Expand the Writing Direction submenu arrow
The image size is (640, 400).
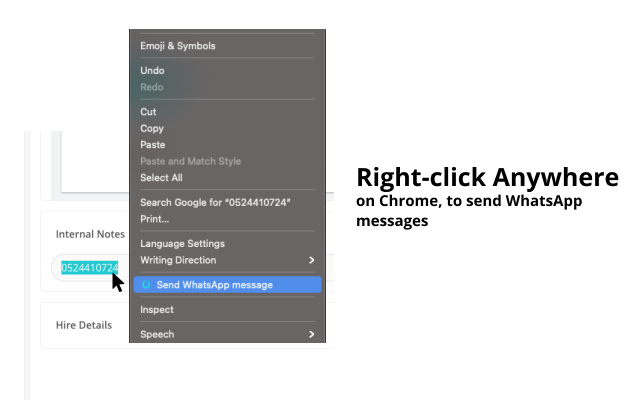point(311,260)
